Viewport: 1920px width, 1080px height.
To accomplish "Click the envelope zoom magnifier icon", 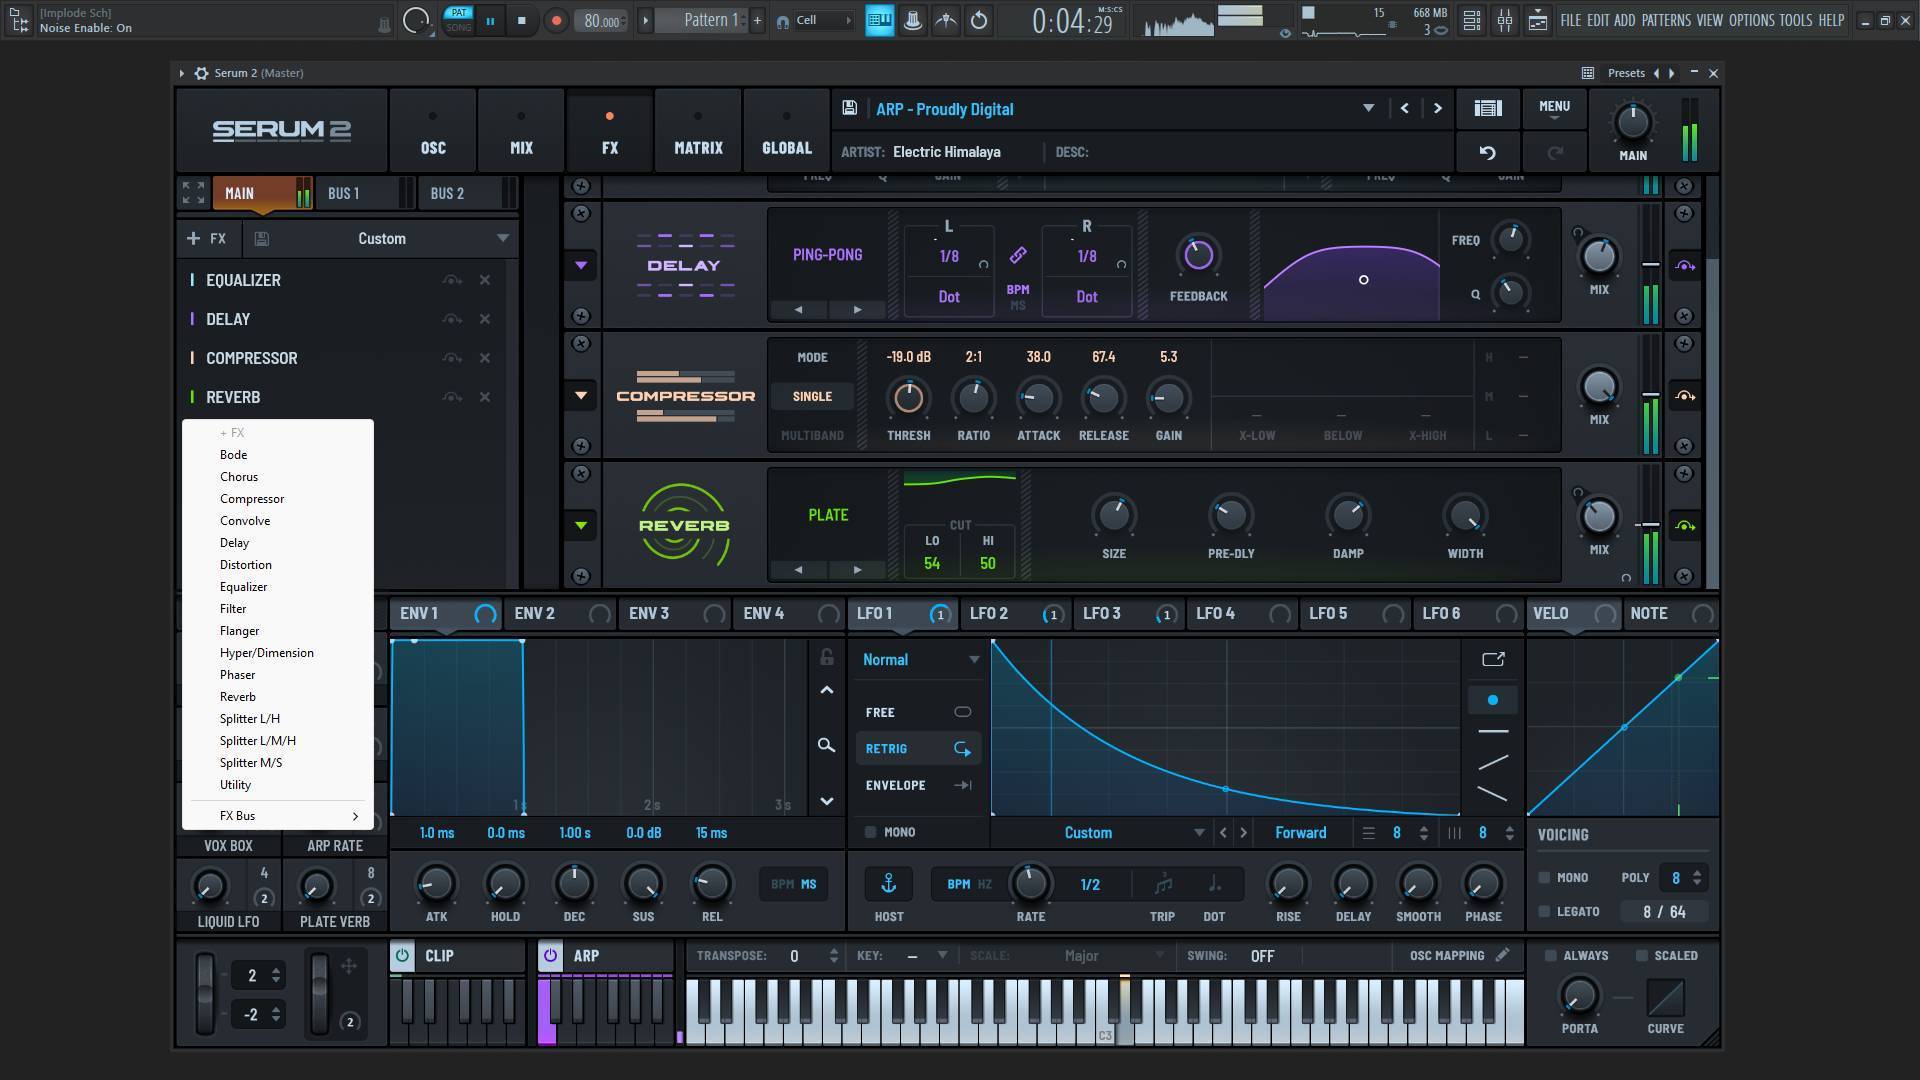I will pyautogui.click(x=826, y=745).
